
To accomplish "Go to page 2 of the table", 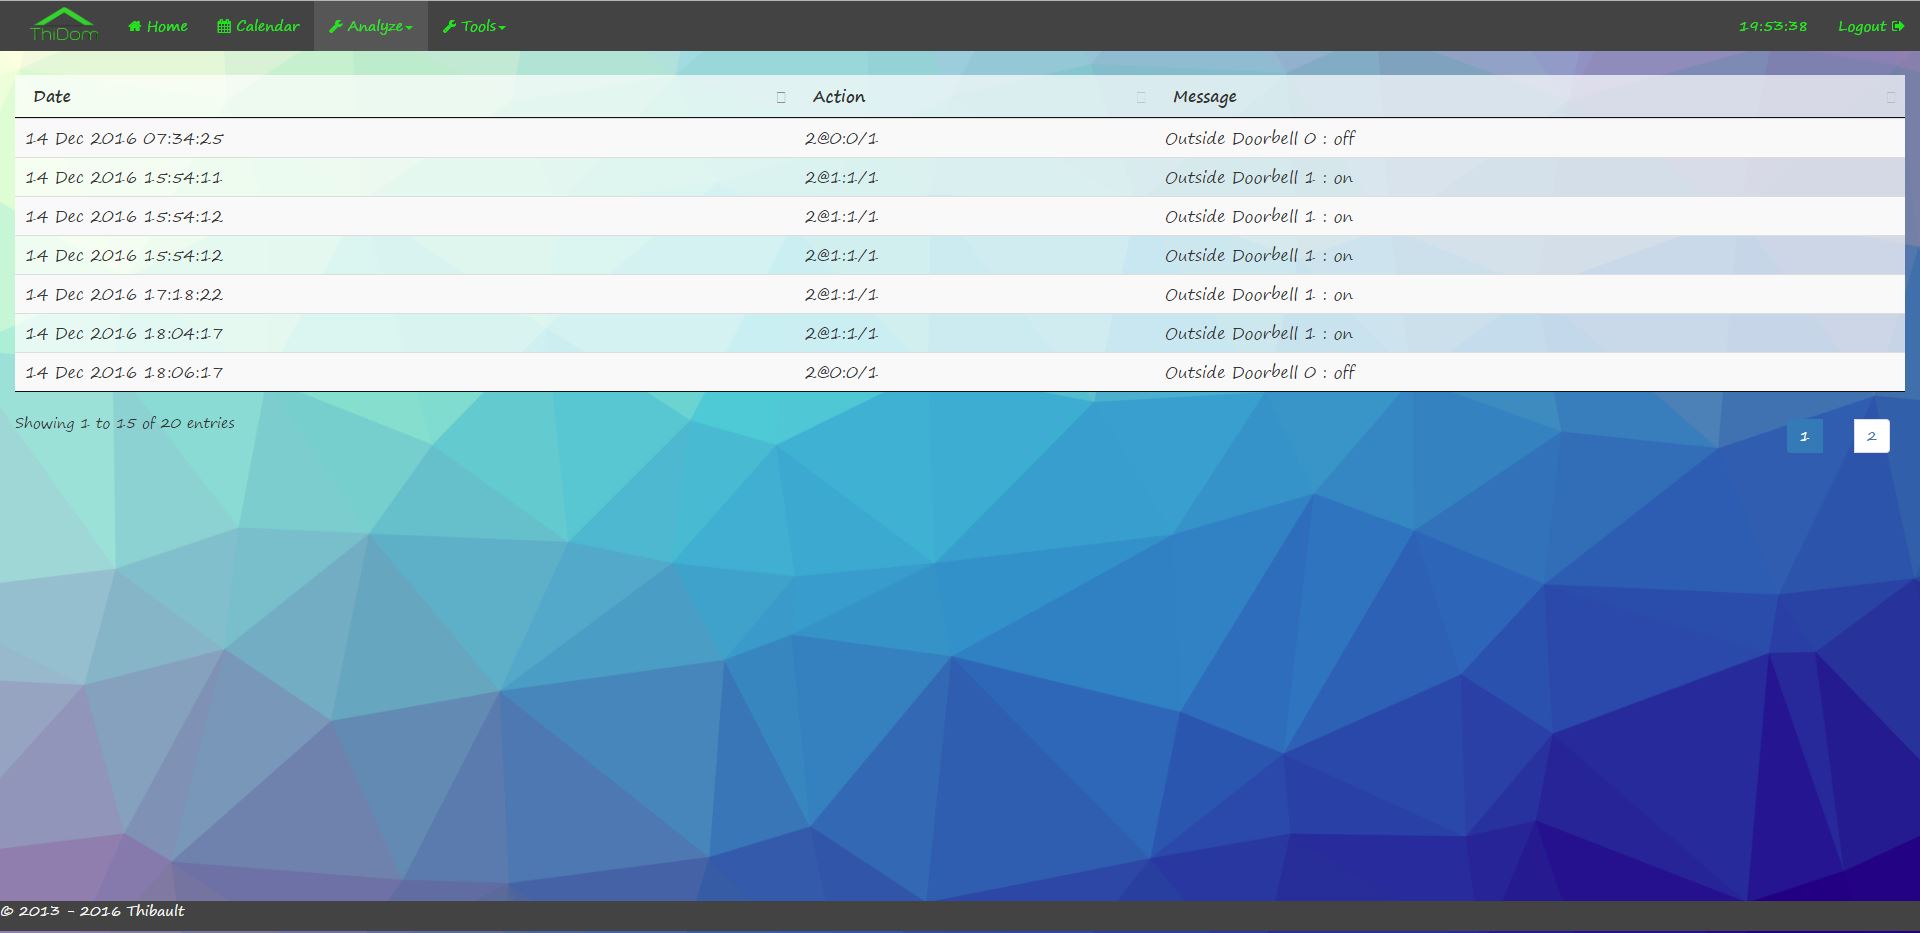I will click(x=1872, y=436).
